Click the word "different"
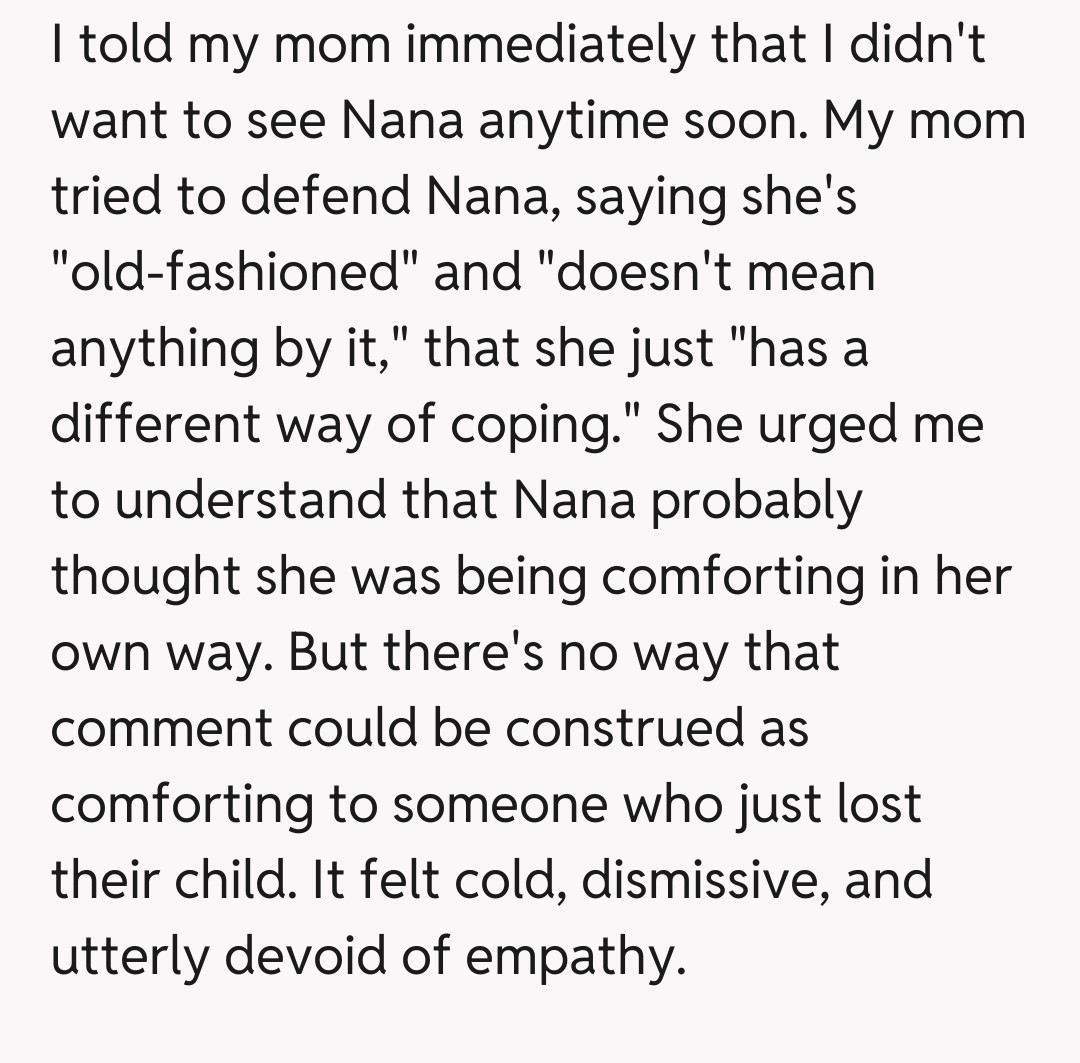 click(143, 425)
